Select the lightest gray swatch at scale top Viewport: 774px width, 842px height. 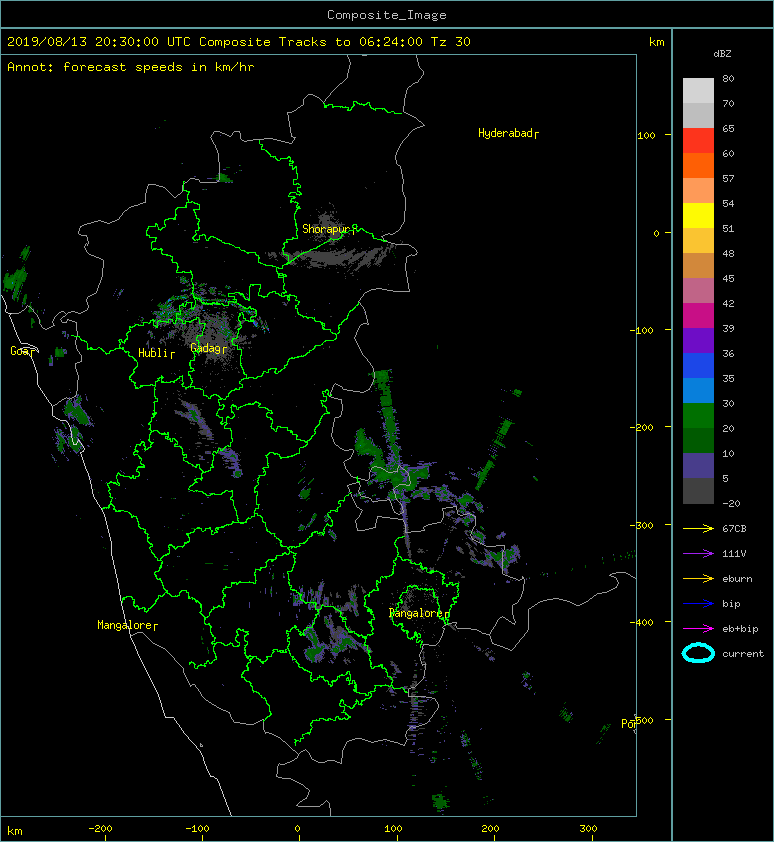click(x=698, y=91)
